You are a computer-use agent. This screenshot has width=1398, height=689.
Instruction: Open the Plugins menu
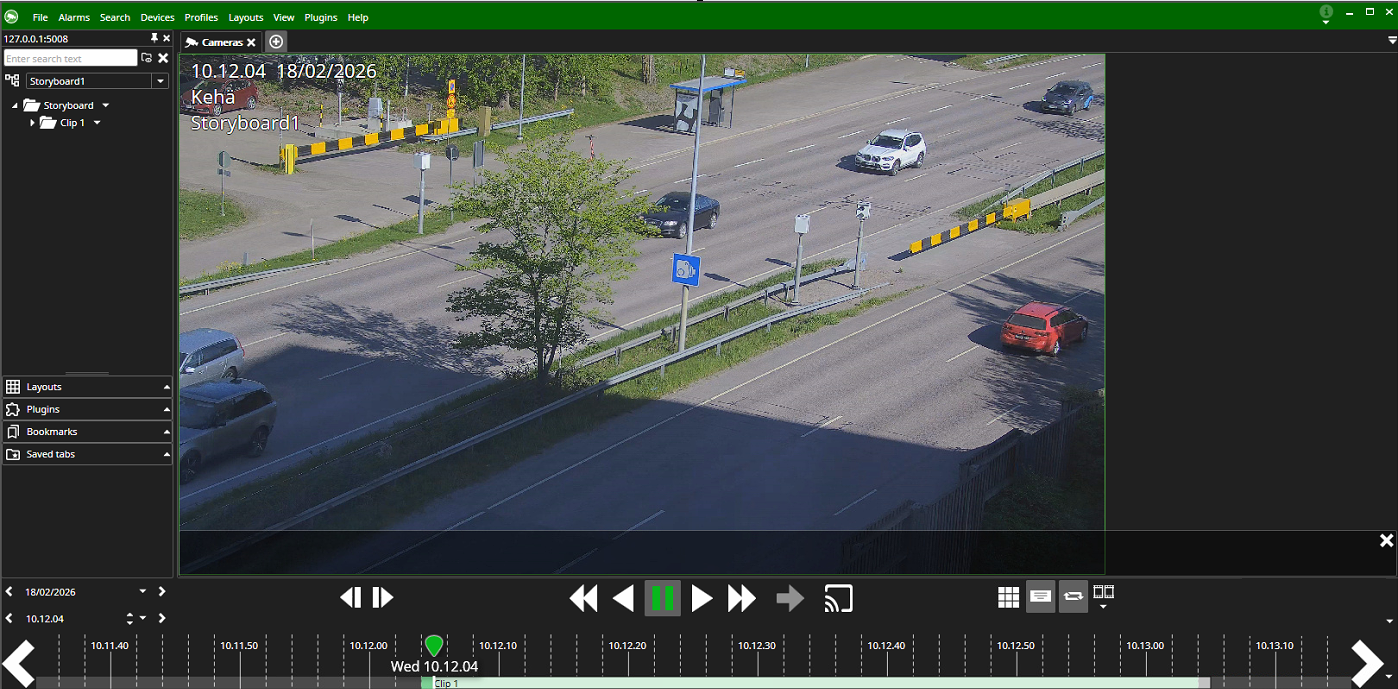321,17
